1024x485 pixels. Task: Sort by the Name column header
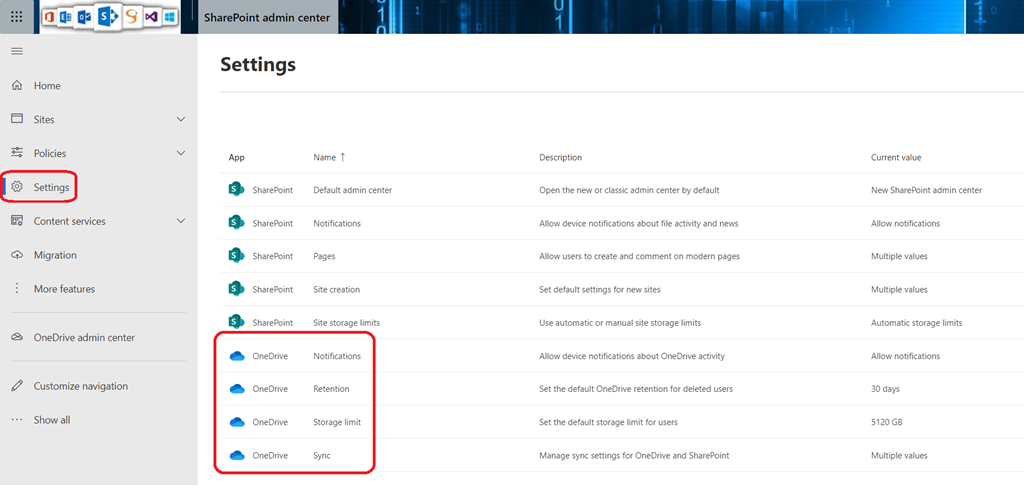coord(325,158)
